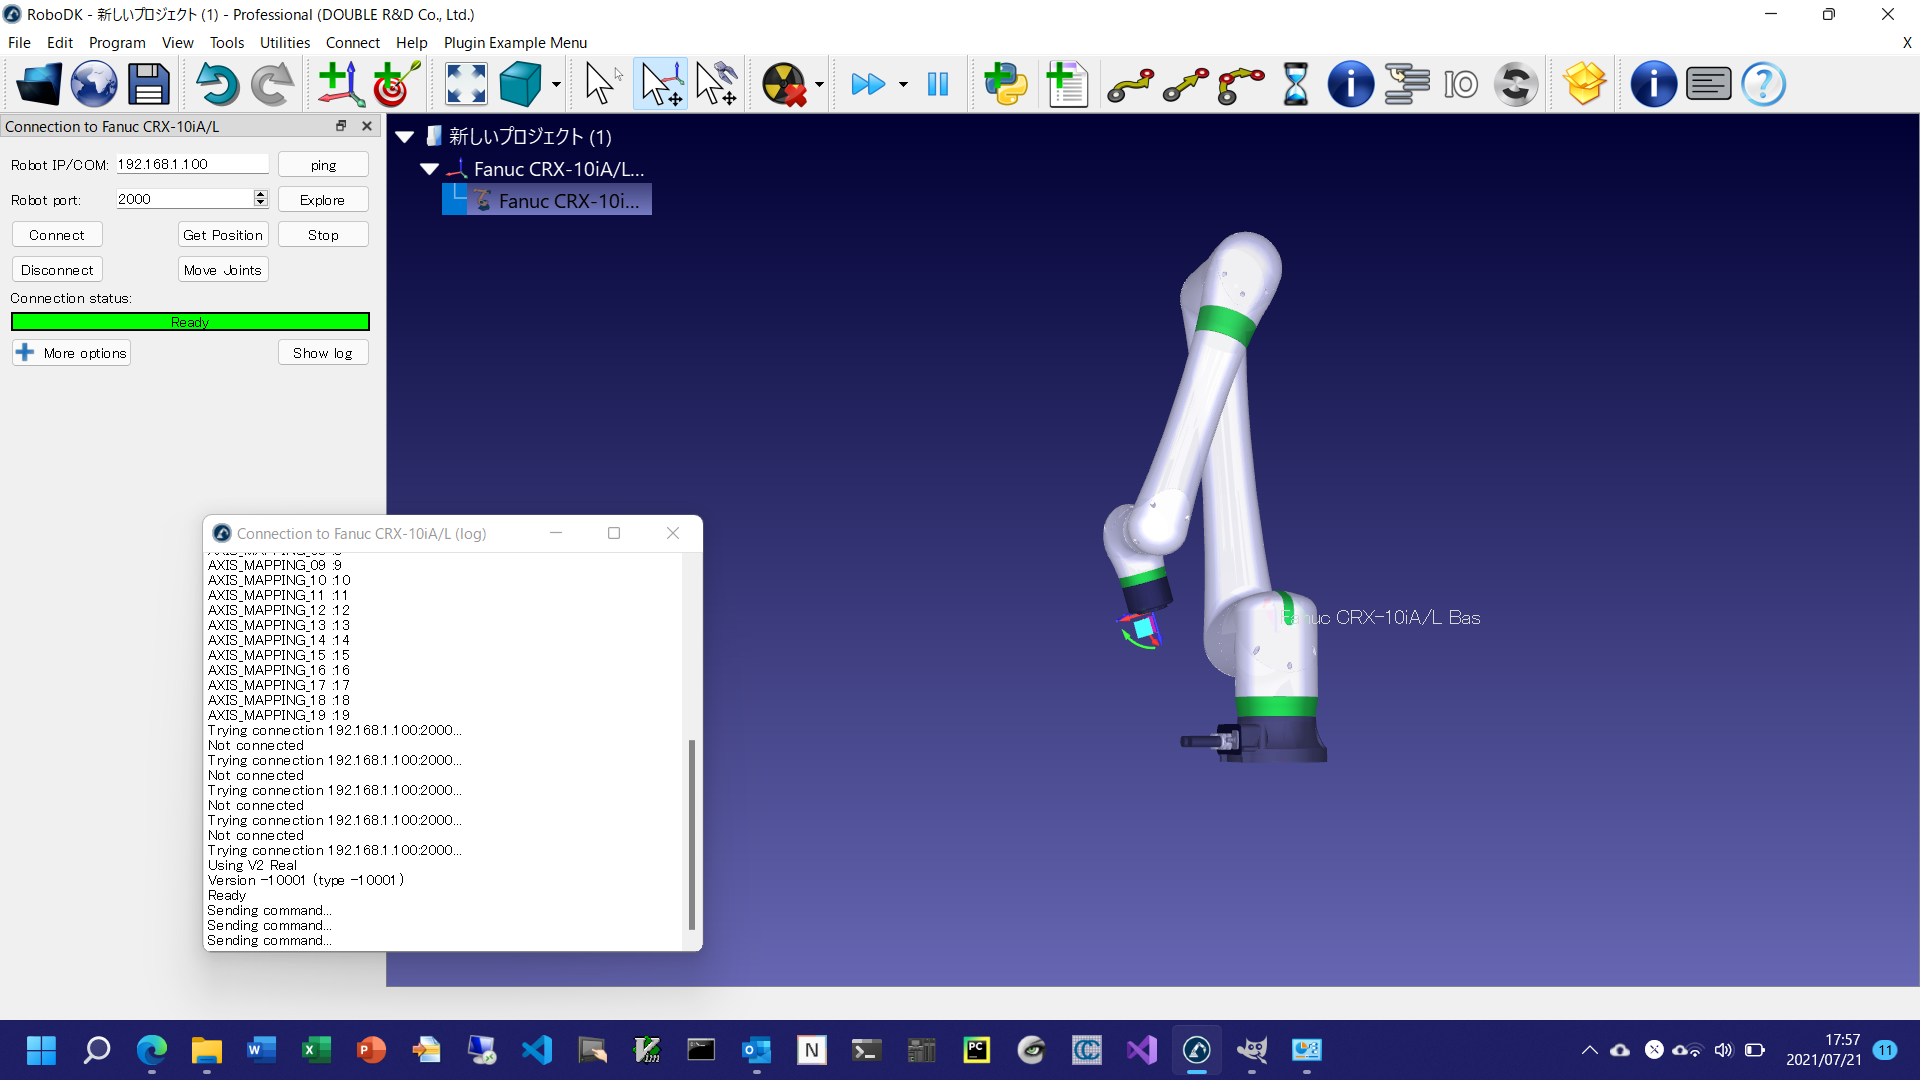Click the Add Python program icon
The height and width of the screenshot is (1080, 1920).
(x=1006, y=84)
